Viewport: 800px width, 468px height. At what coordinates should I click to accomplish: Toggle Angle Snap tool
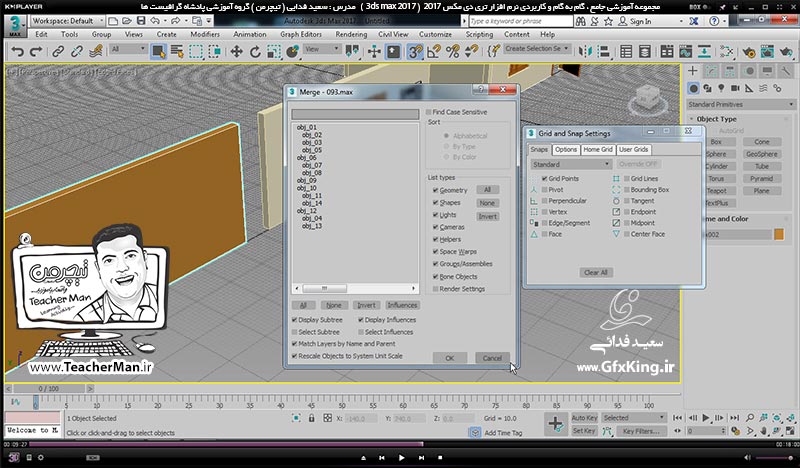[434, 52]
